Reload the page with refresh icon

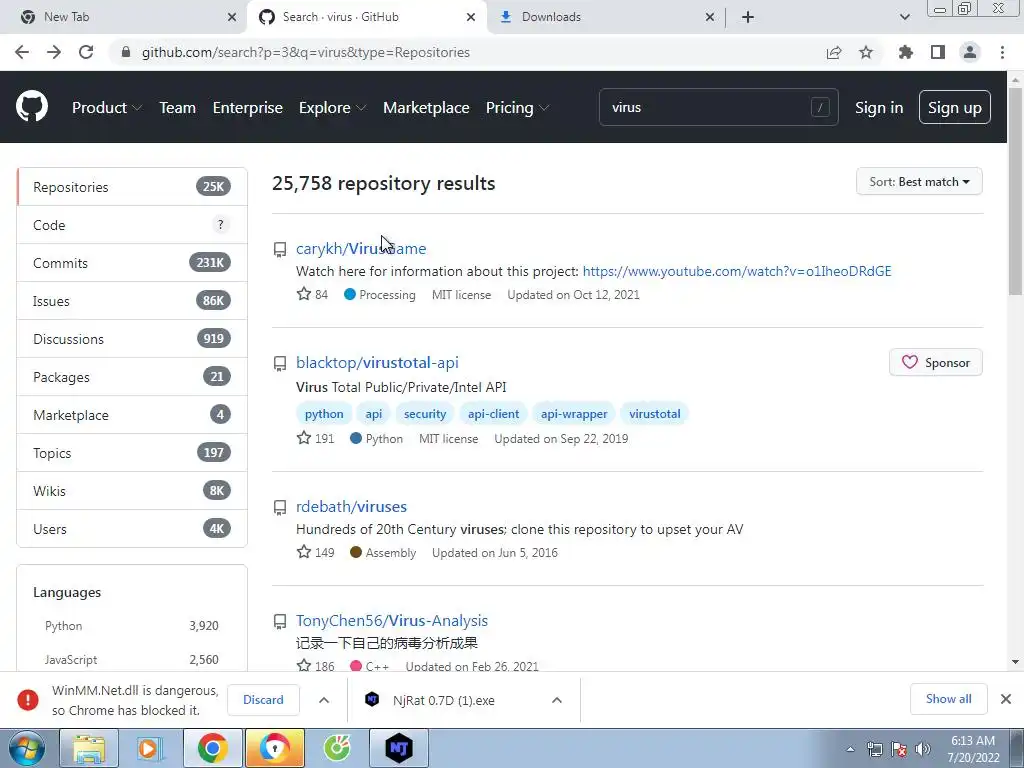(x=86, y=52)
